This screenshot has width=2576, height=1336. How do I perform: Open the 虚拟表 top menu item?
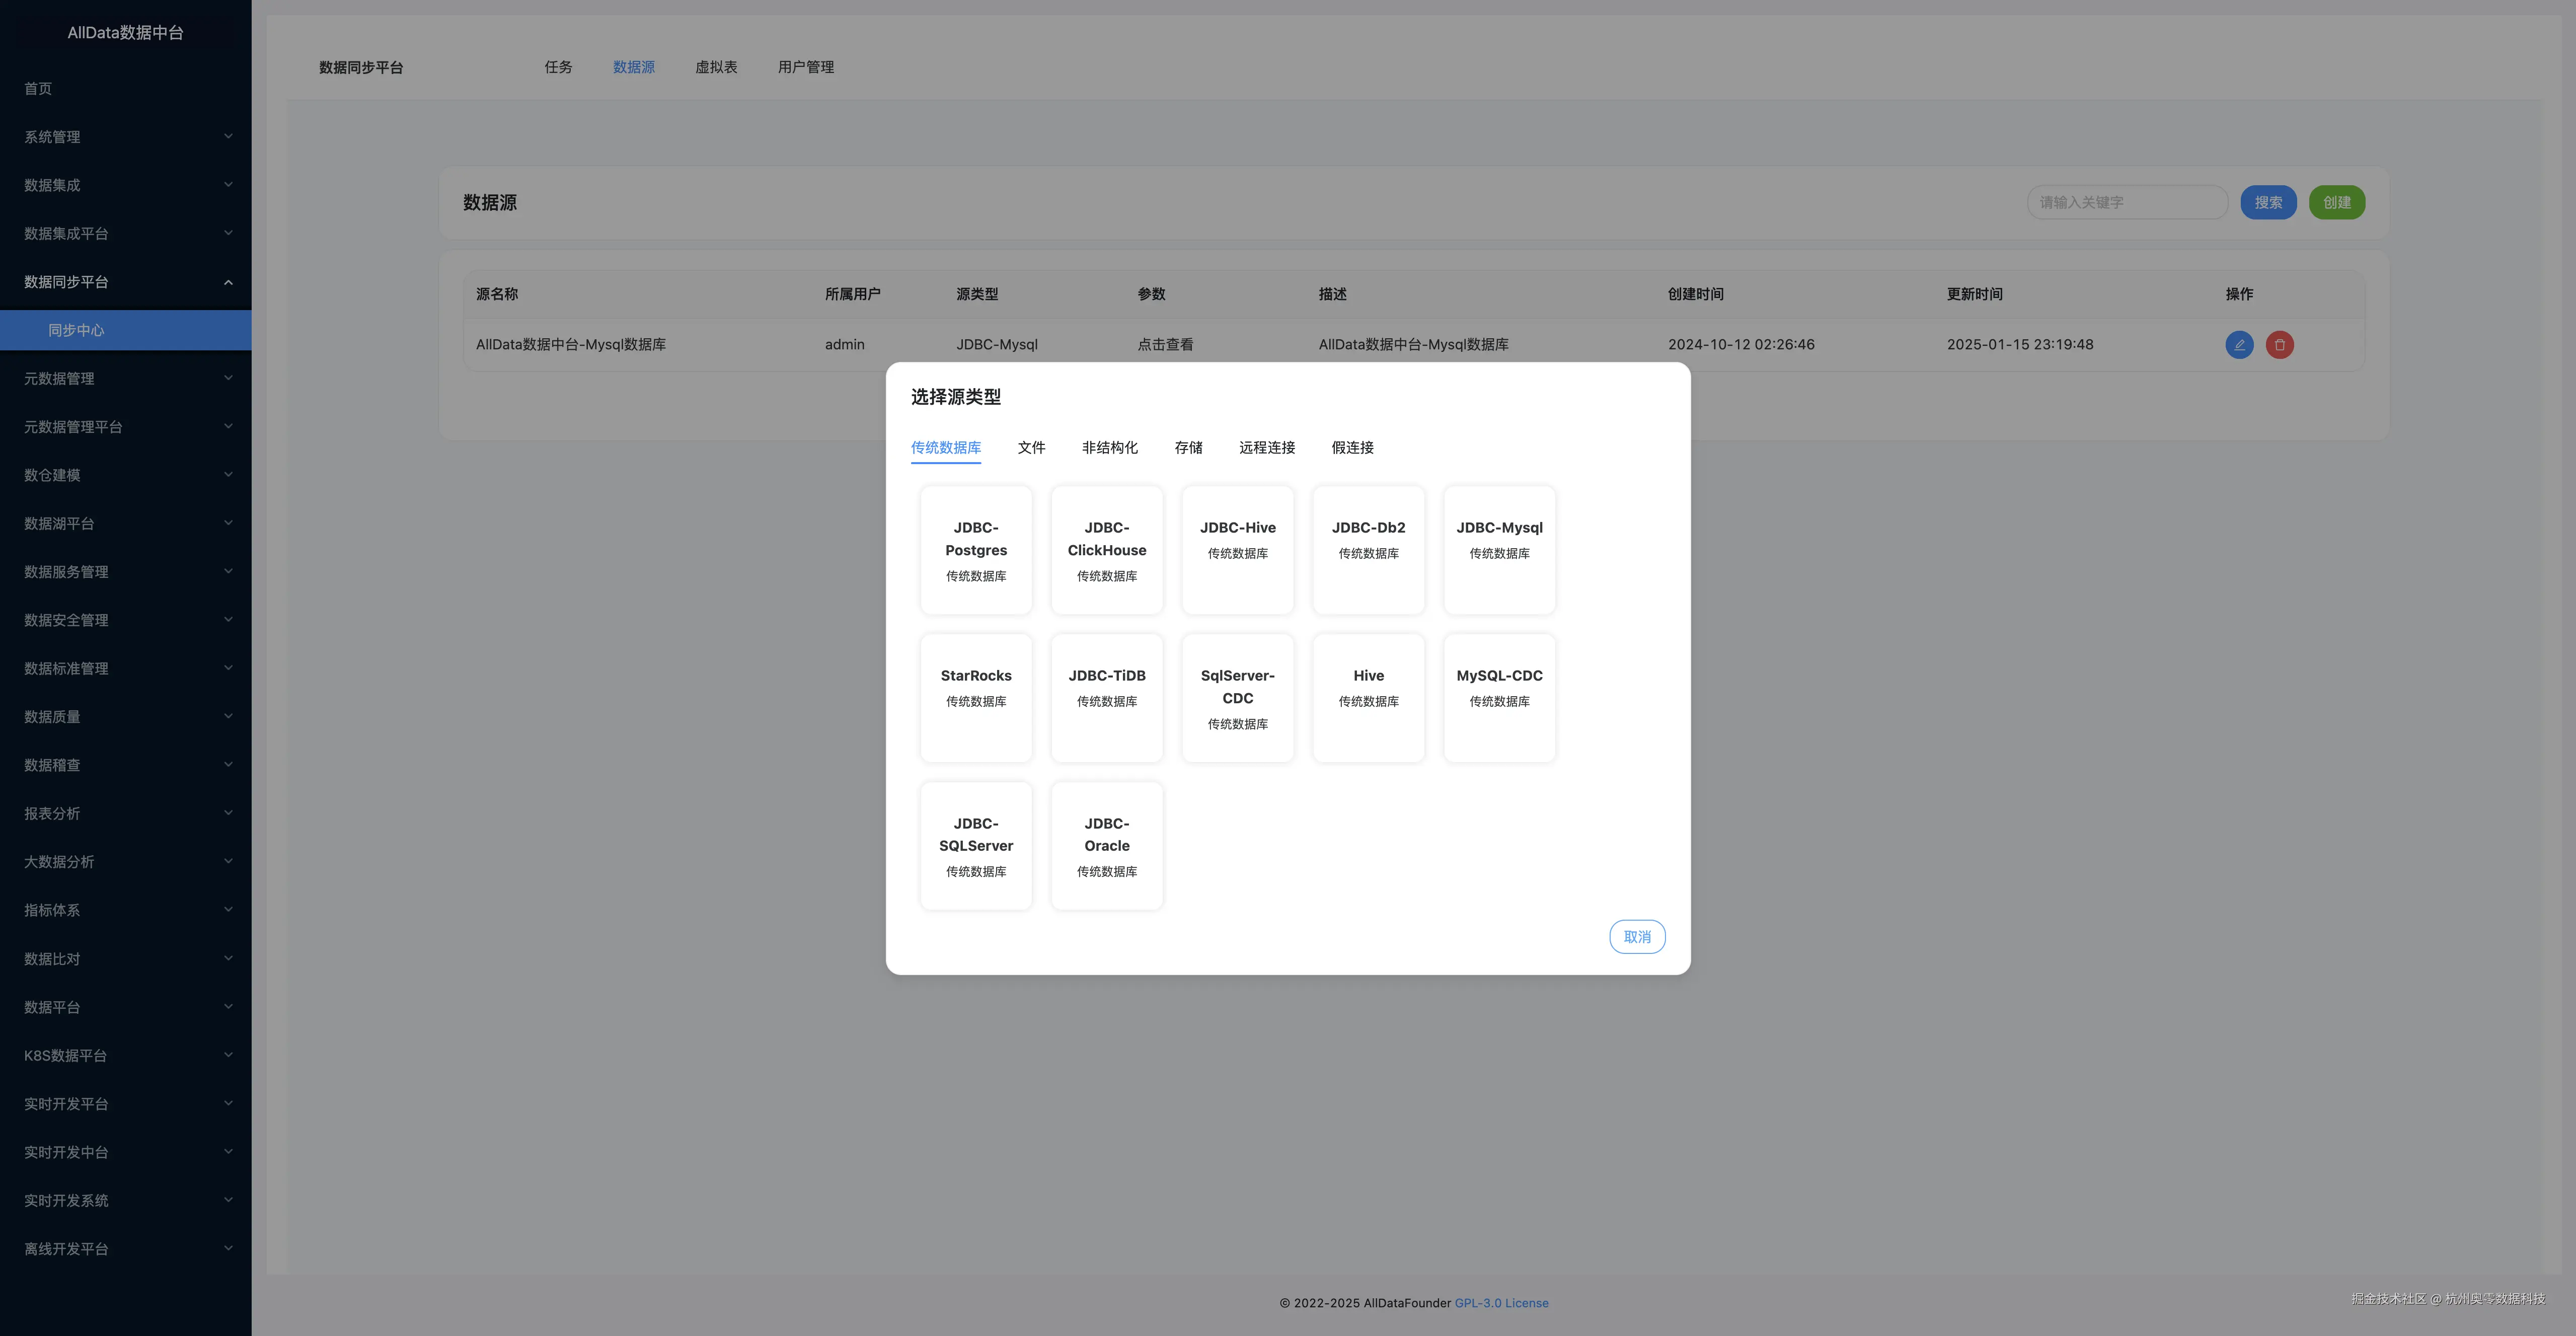[716, 67]
